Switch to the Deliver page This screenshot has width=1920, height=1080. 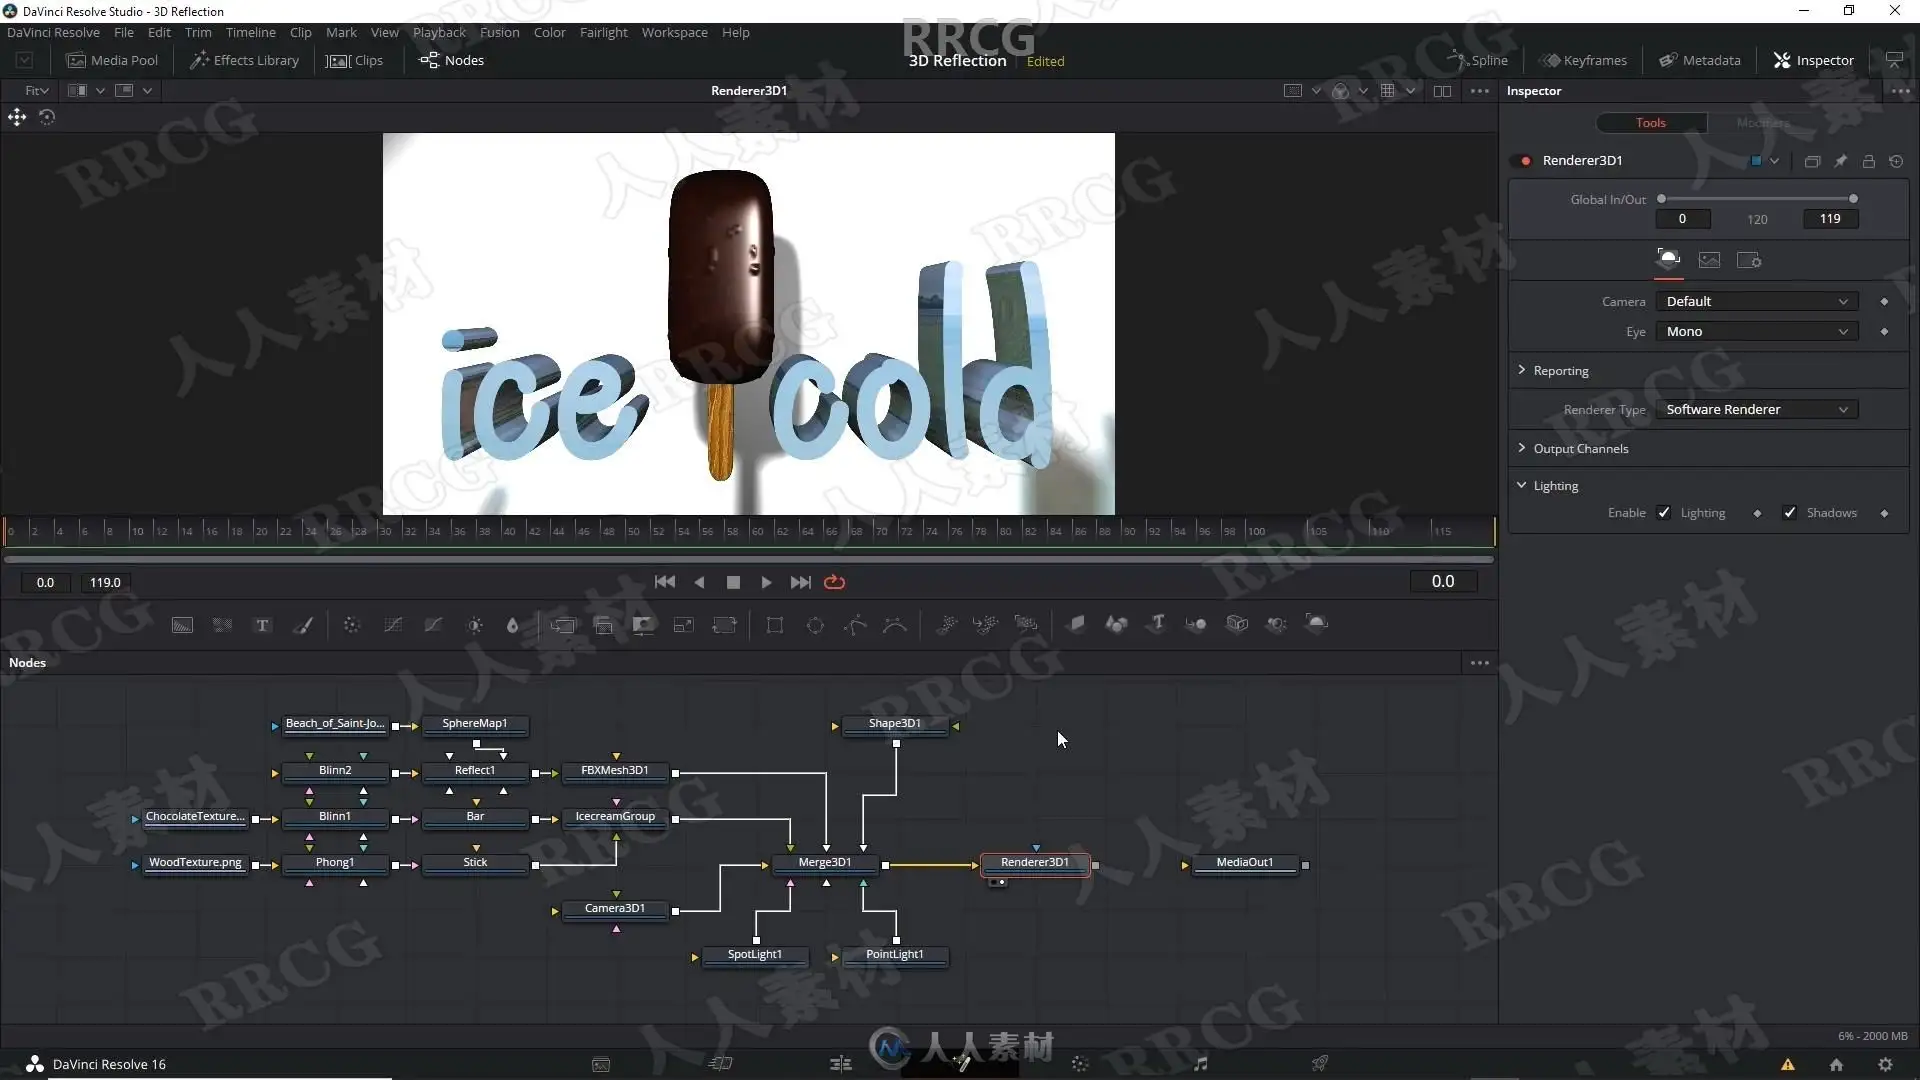click(x=1320, y=1063)
